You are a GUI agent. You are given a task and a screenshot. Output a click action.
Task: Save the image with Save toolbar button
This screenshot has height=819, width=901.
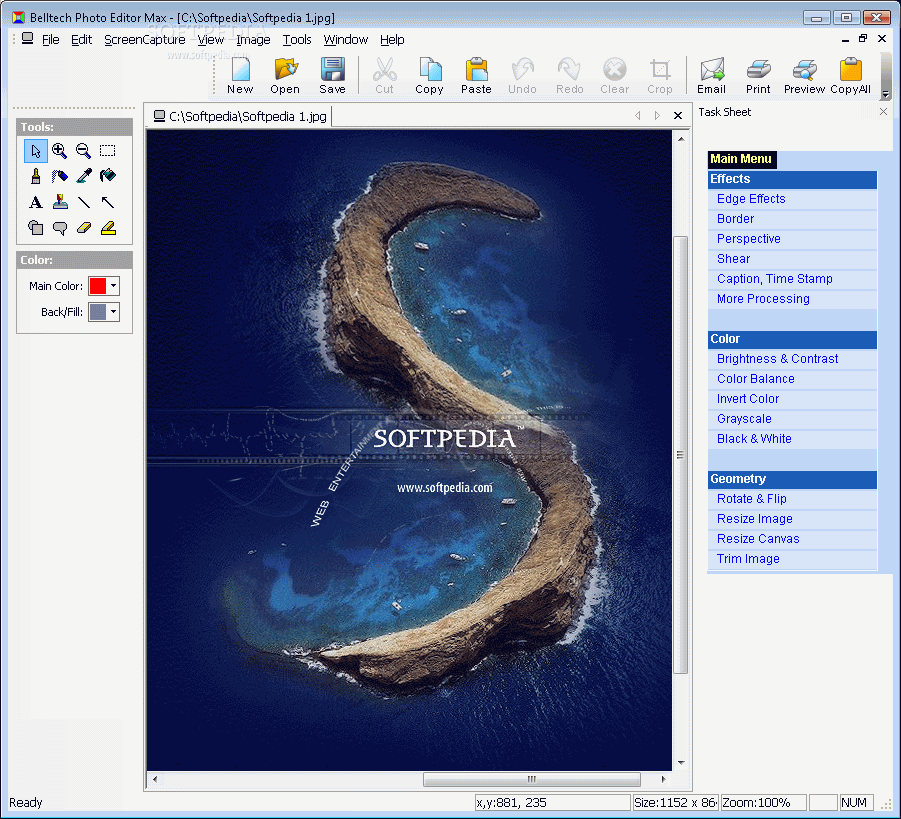332,75
